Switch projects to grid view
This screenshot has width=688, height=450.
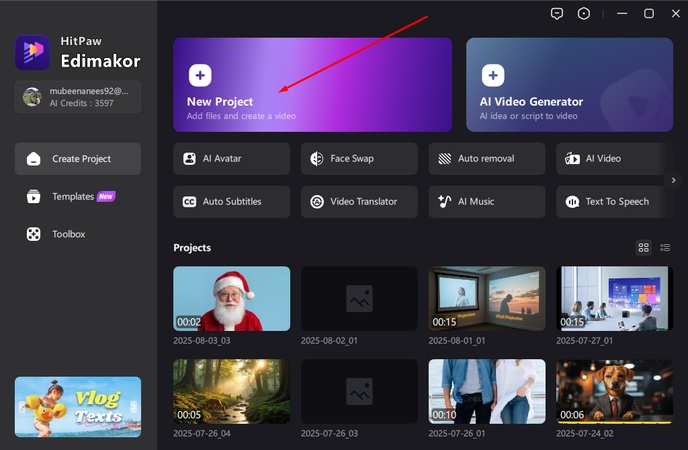point(643,248)
